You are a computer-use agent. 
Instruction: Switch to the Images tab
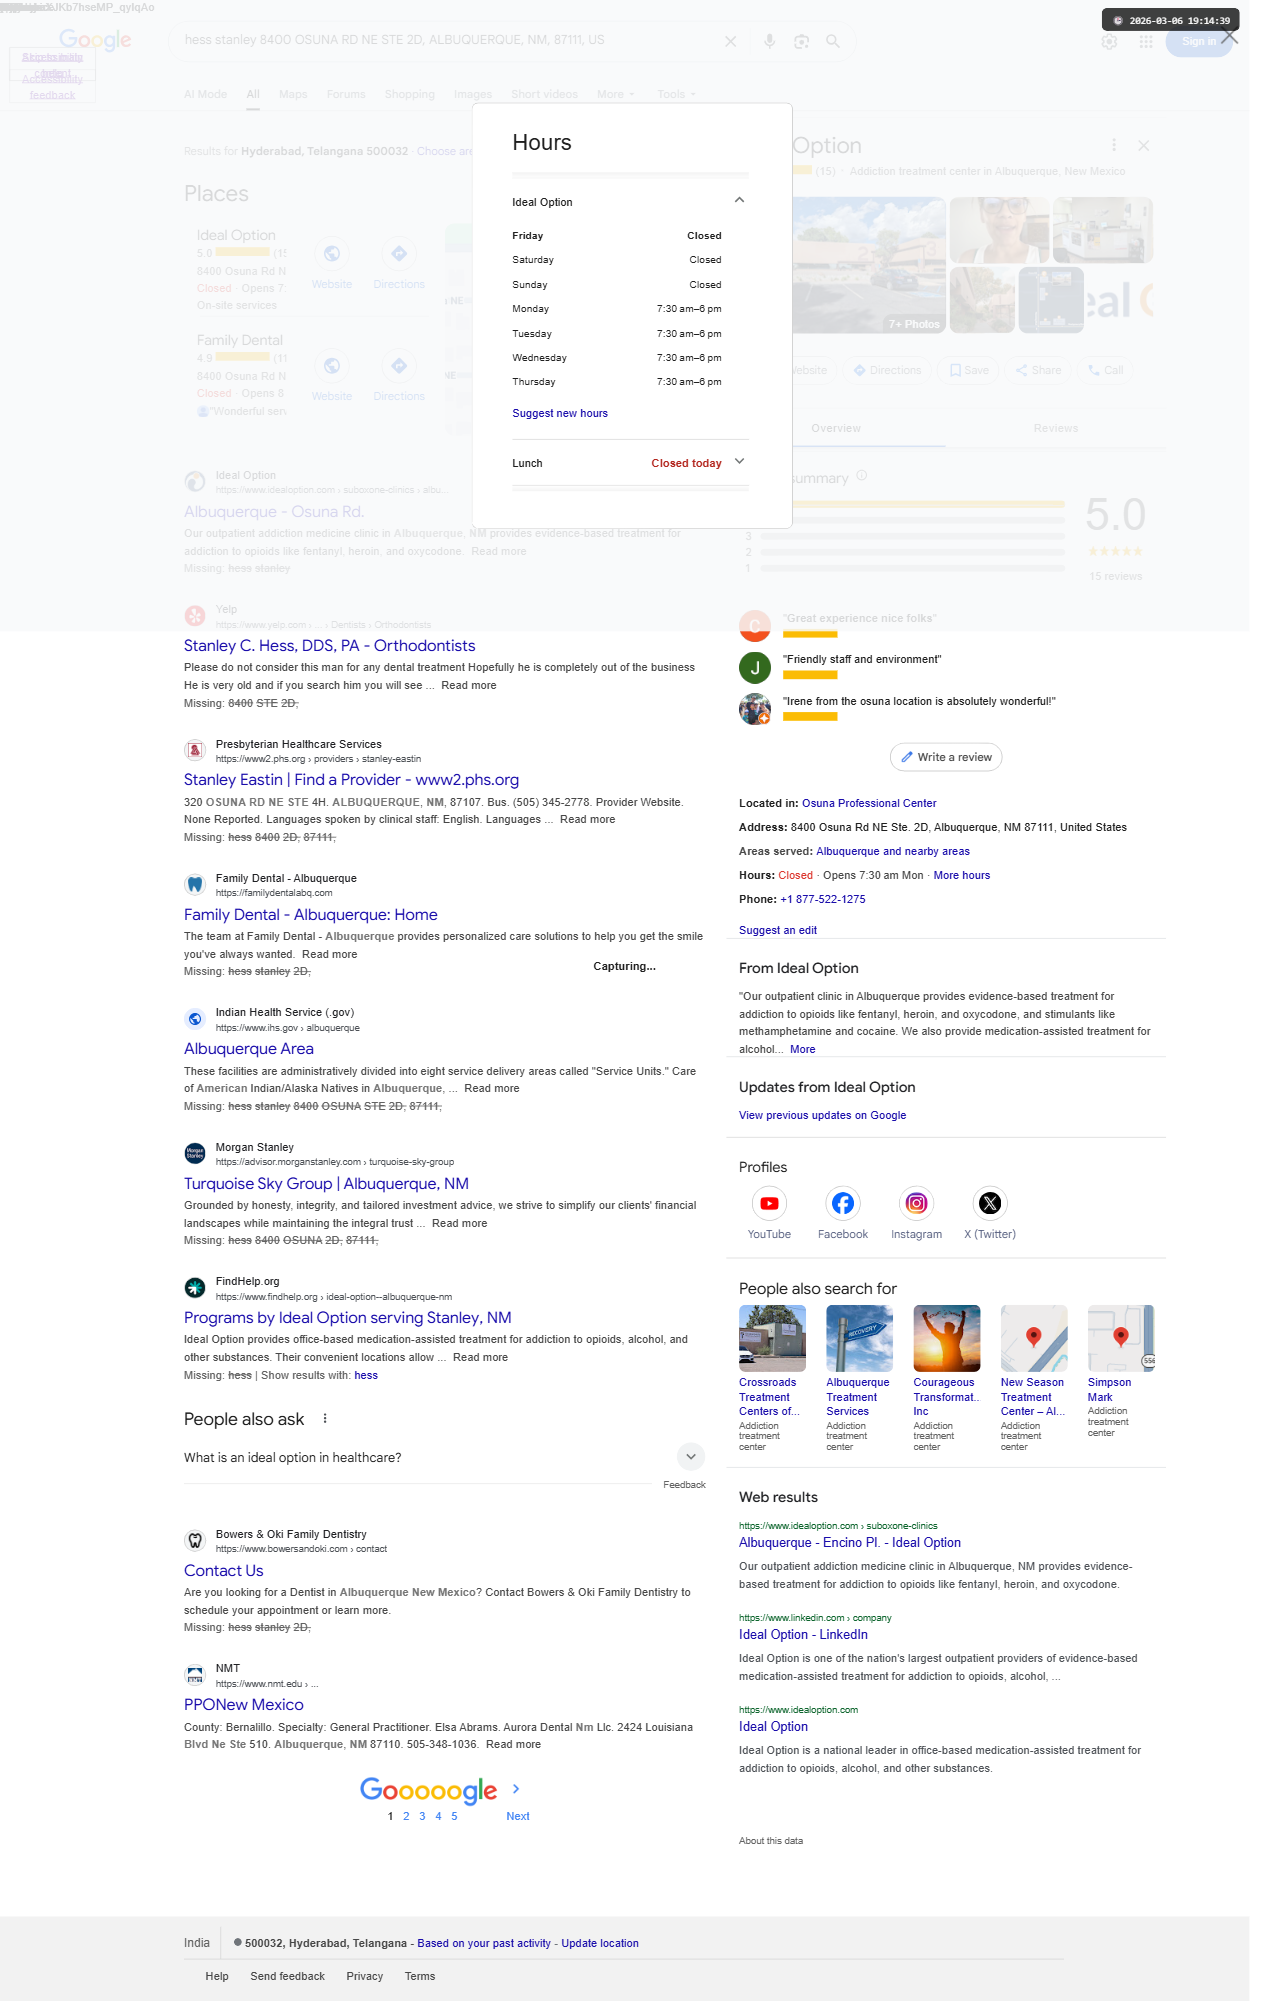pos(472,94)
